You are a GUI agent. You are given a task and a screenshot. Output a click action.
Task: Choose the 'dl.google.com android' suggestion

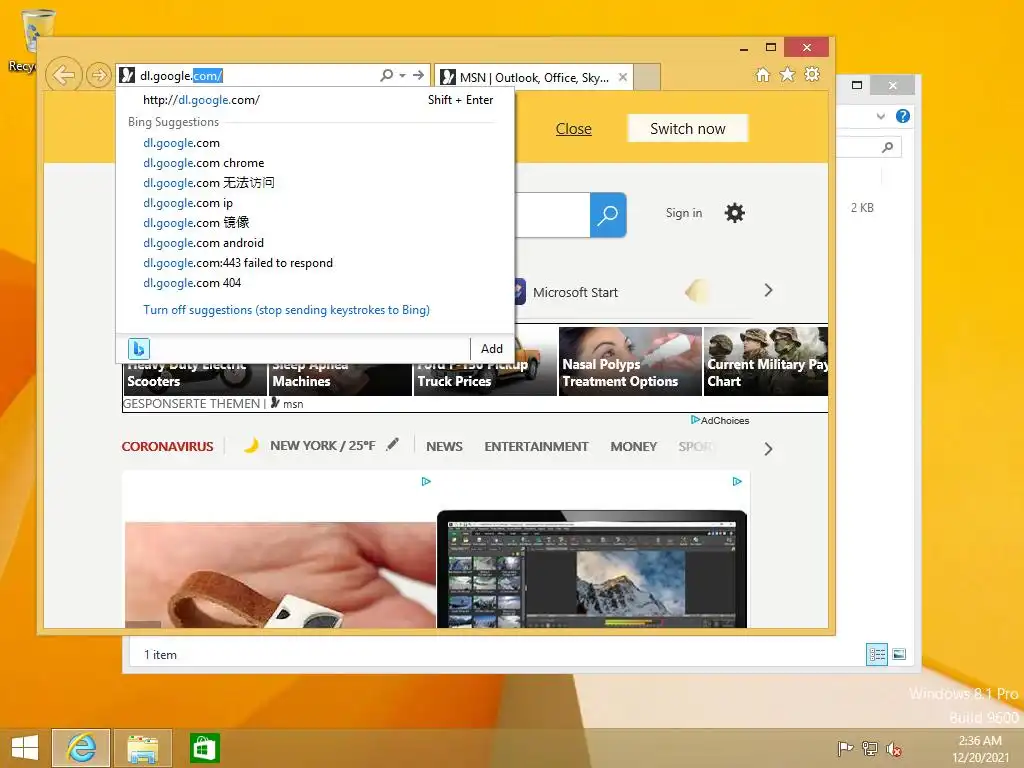point(204,243)
